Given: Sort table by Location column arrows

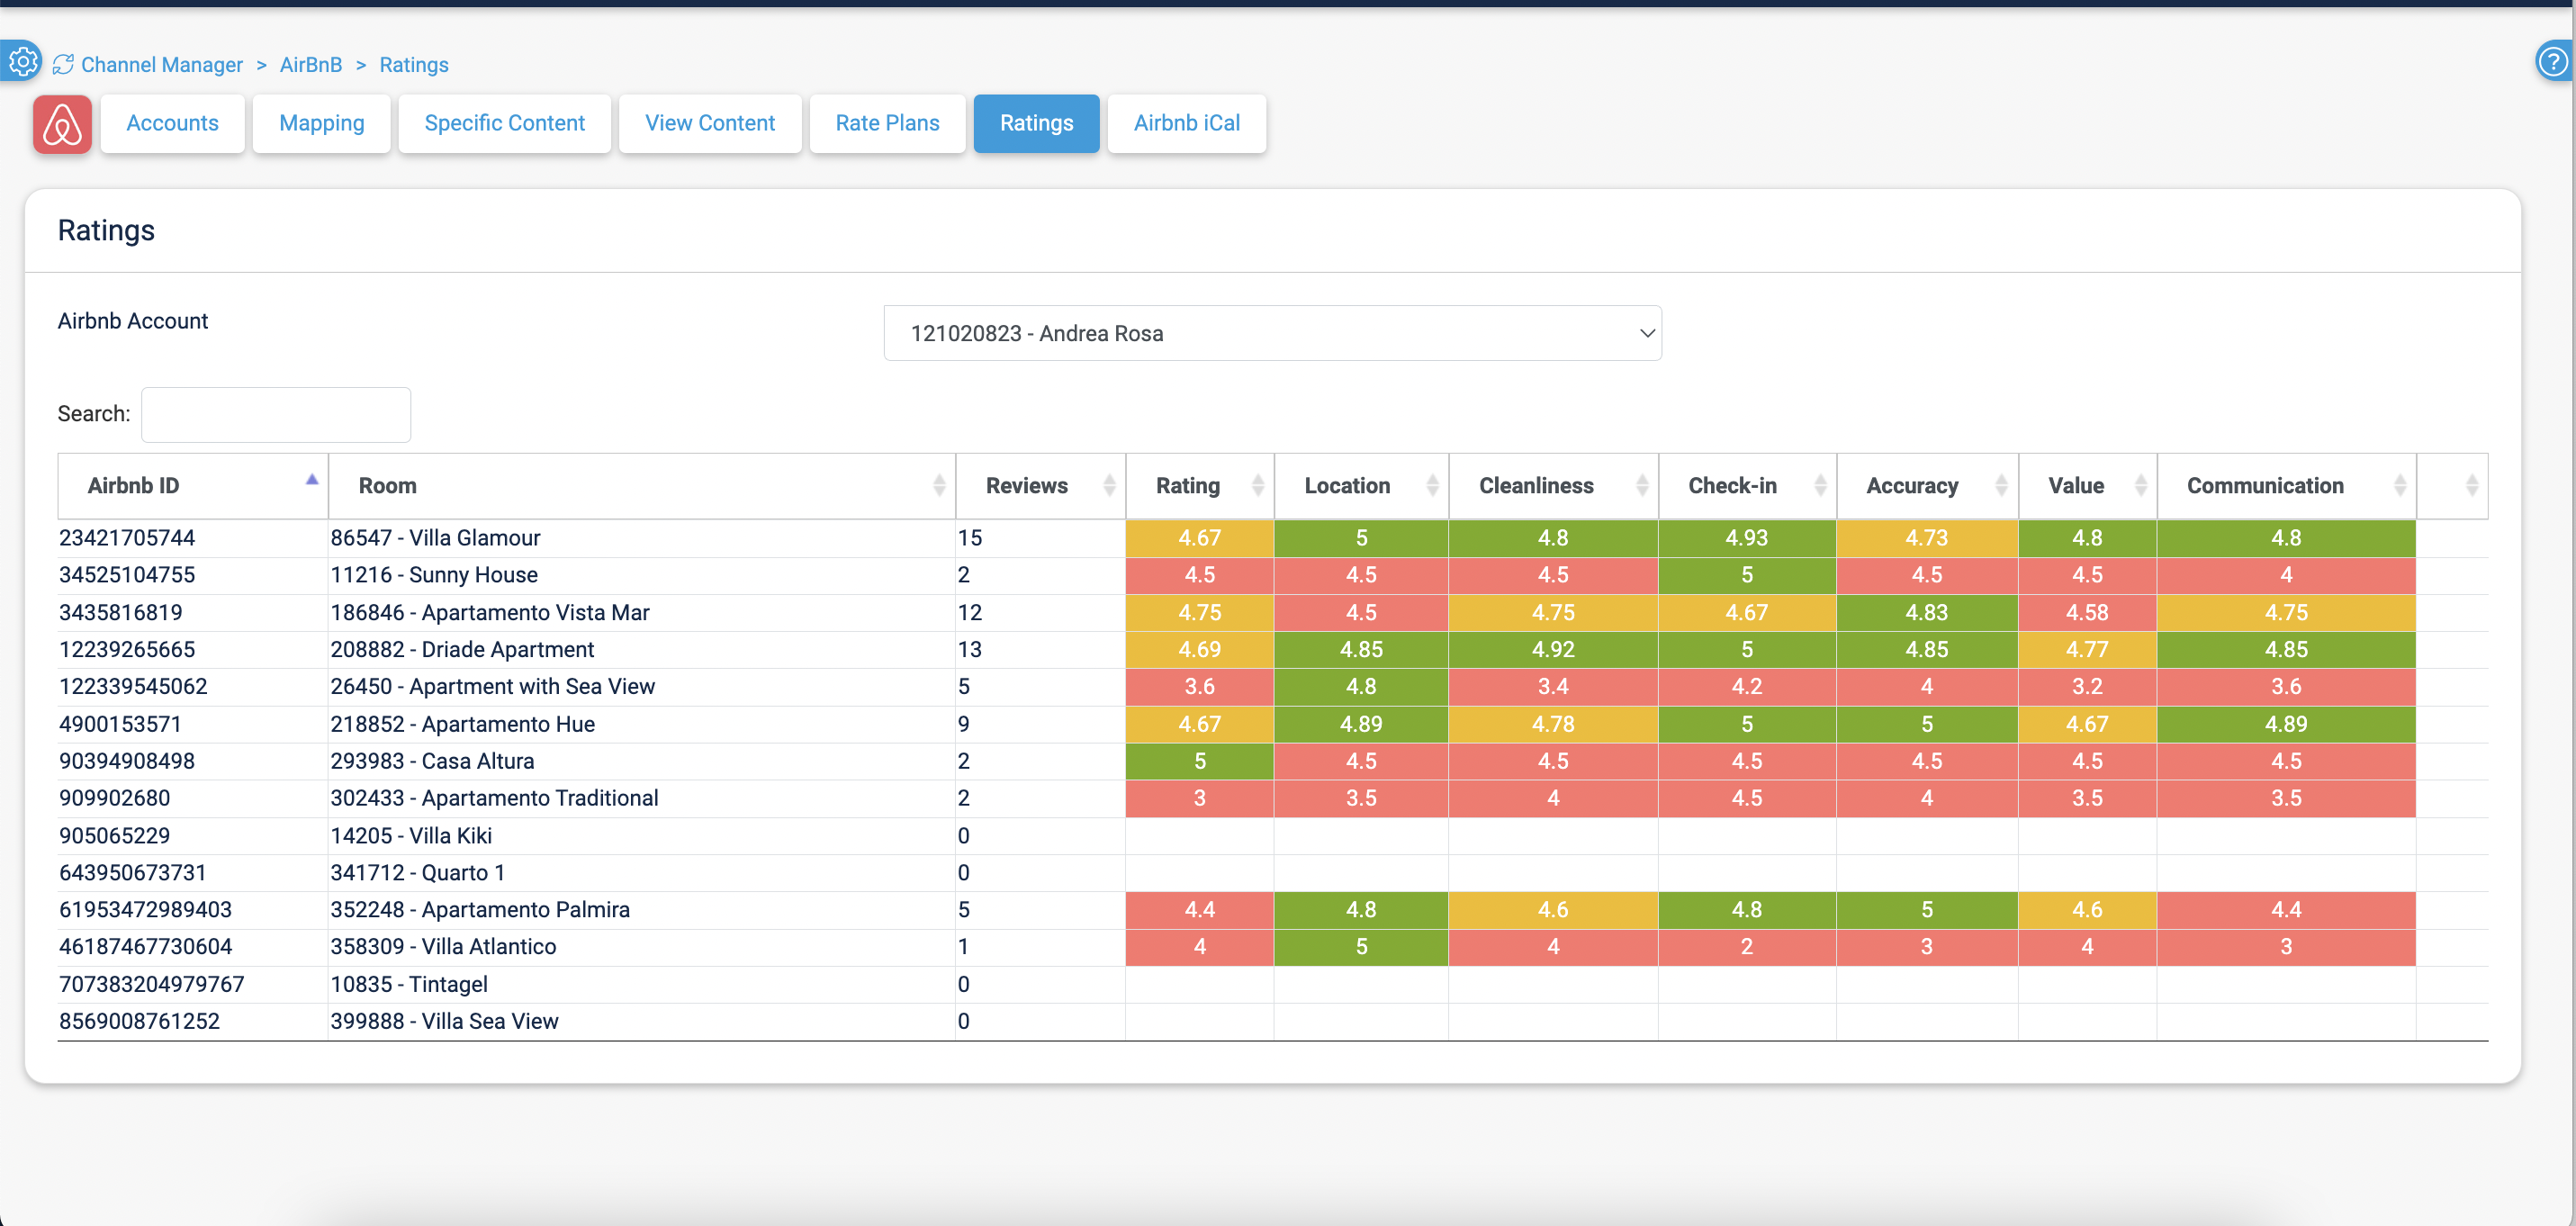Looking at the screenshot, I should pos(1432,486).
